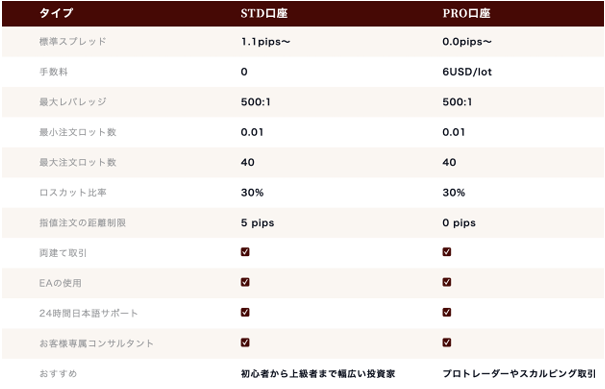The image size is (605, 389).
Task: Click the 標準スプレッド row label
Action: (x=73, y=41)
